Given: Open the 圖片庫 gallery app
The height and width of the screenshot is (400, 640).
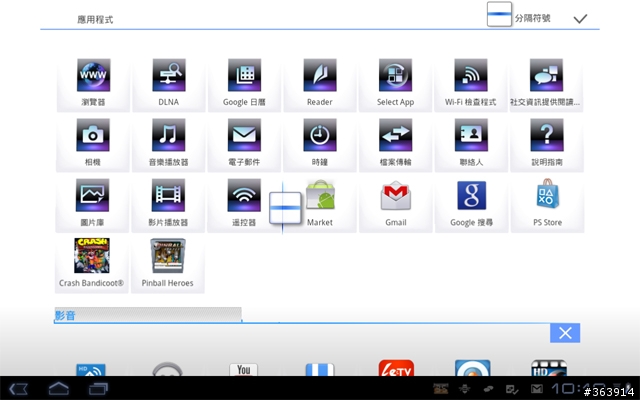Looking at the screenshot, I should coord(92,204).
